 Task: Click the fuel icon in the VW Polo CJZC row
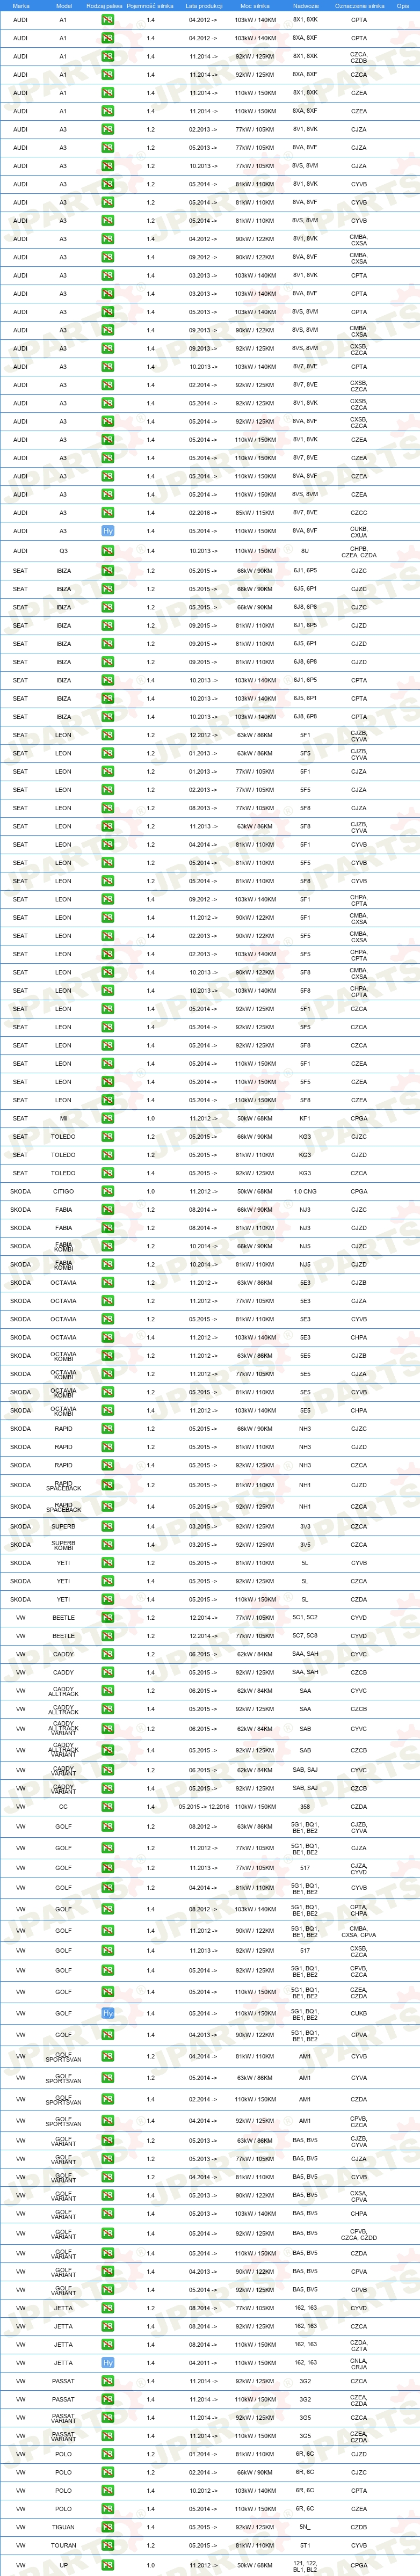point(108,2472)
